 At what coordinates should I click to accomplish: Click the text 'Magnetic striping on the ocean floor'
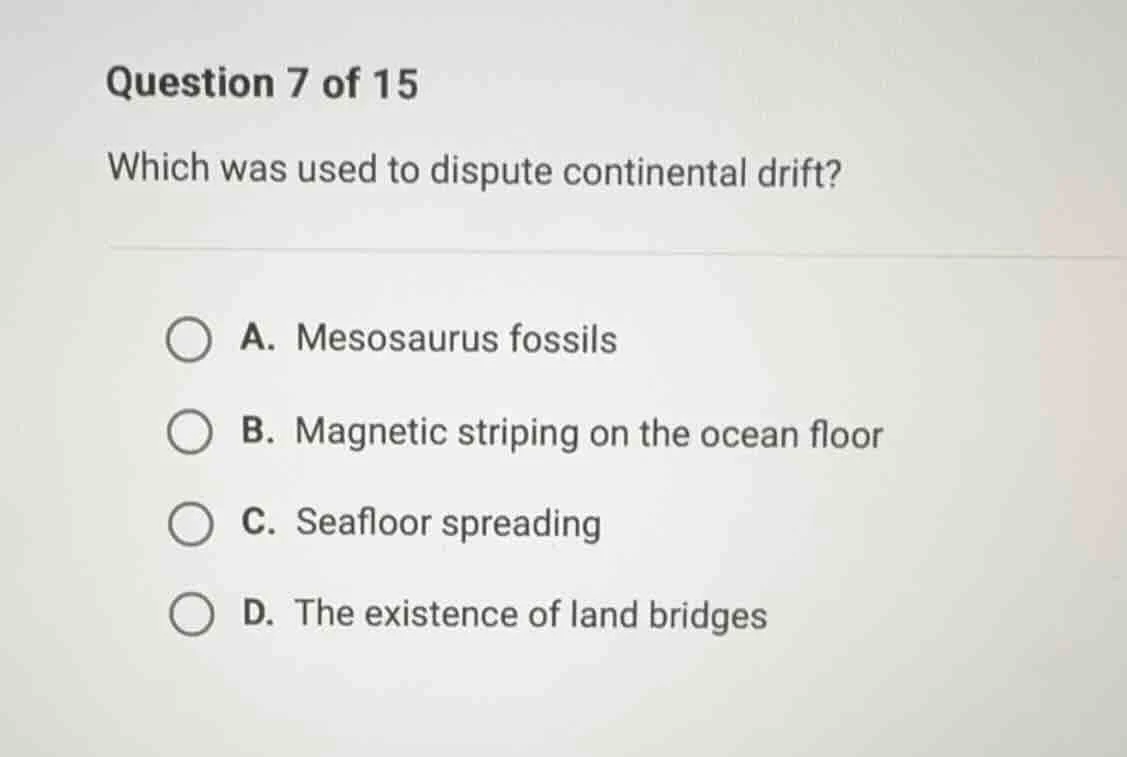pyautogui.click(x=590, y=432)
